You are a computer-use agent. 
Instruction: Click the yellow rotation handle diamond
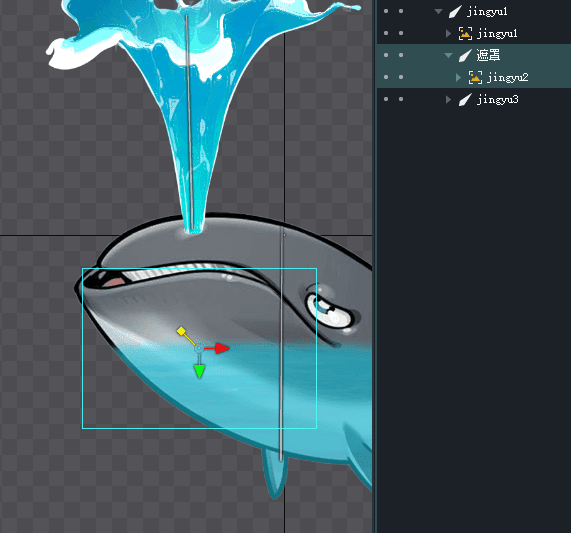[181, 331]
